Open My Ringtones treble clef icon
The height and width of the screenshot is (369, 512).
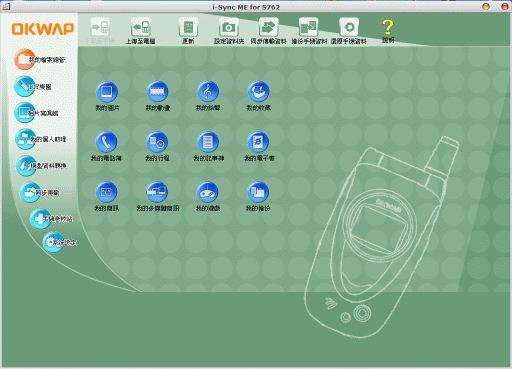[208, 91]
